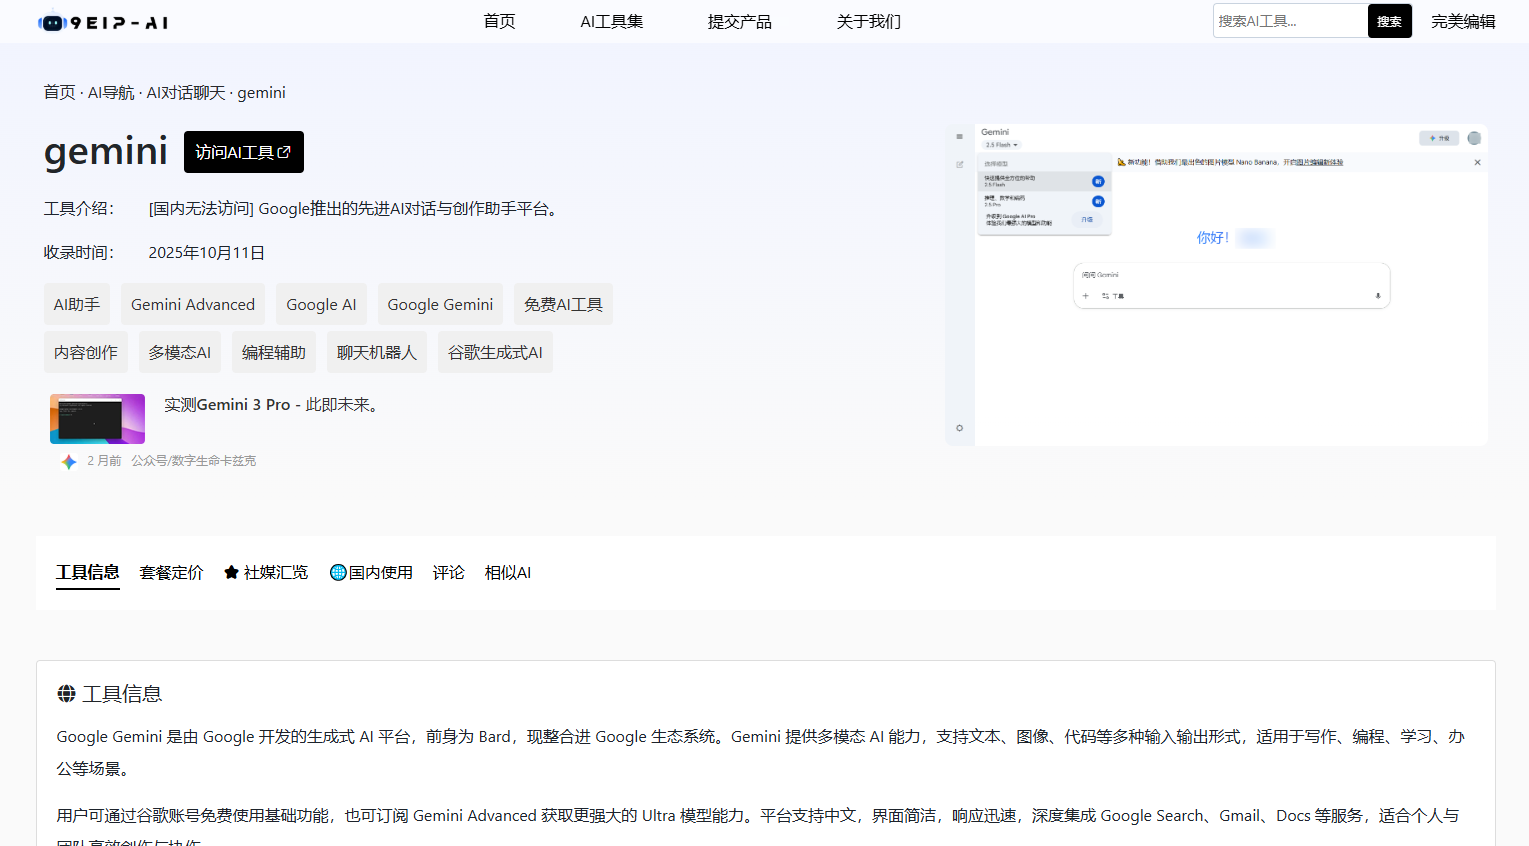Click the plus icon in Gemini's input box

point(1086,296)
